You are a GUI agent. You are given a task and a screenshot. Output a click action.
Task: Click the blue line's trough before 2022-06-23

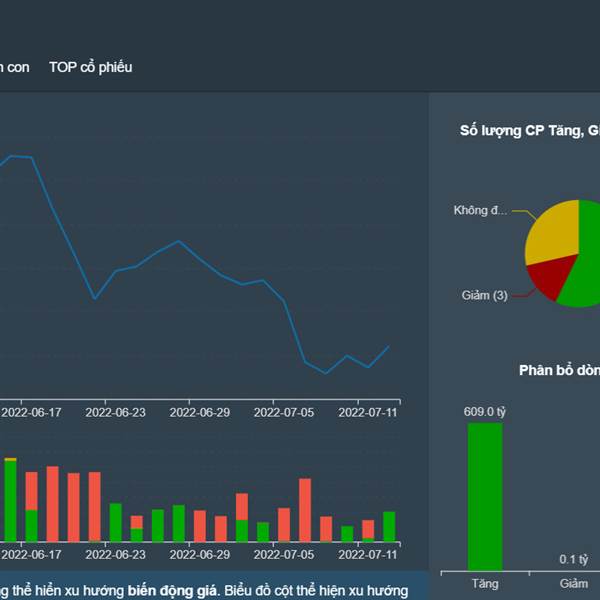tap(95, 299)
